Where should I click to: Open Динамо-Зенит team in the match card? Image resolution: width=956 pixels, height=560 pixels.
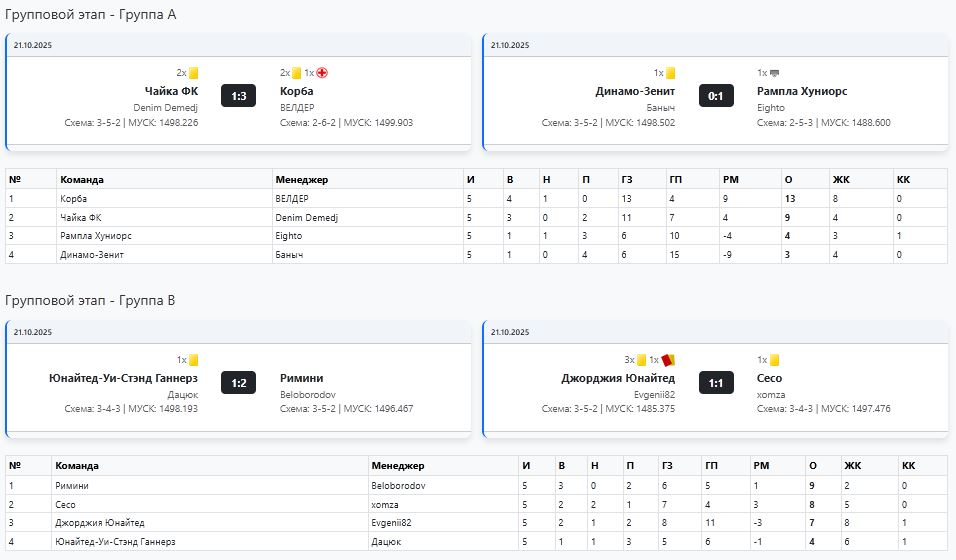(x=635, y=91)
